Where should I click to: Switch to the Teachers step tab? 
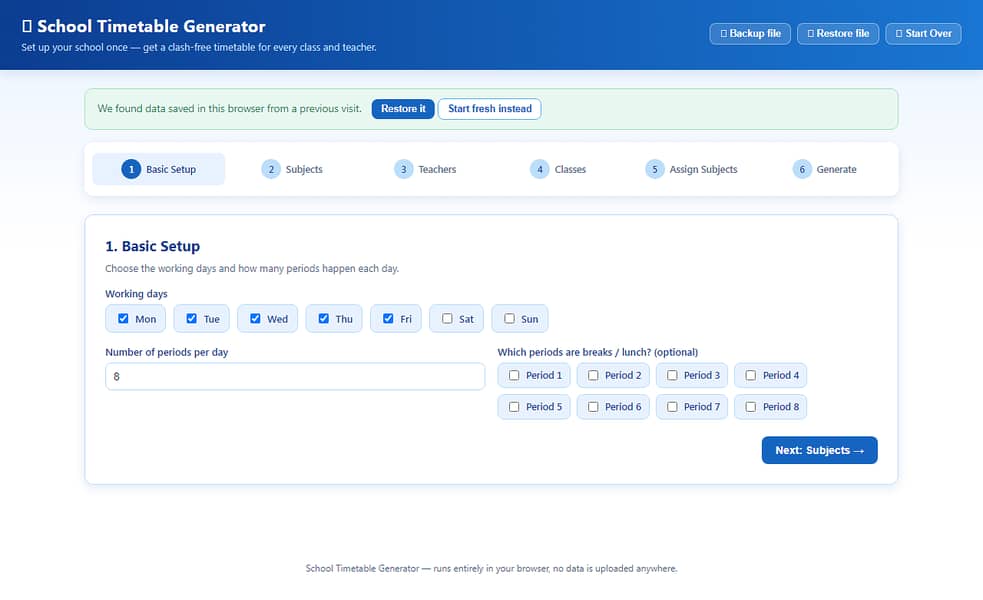click(x=425, y=169)
